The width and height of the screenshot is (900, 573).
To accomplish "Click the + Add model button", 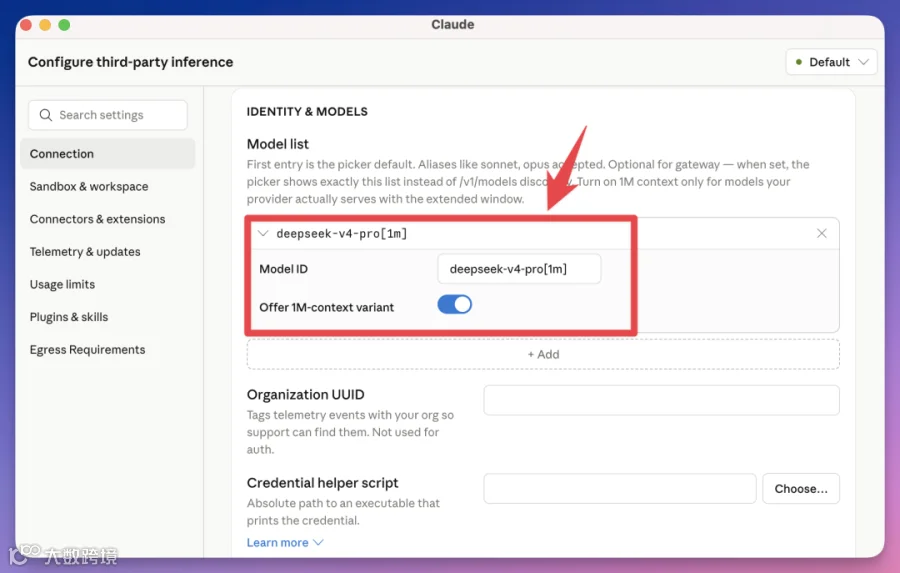I will [543, 354].
